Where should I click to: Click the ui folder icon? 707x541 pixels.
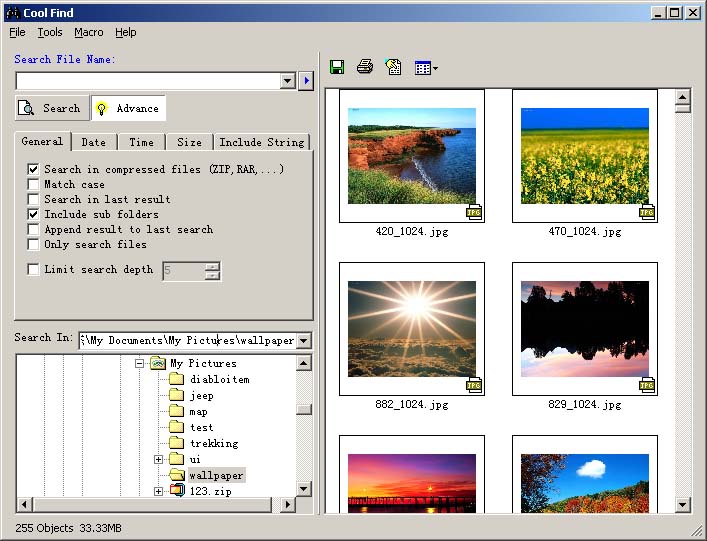click(176, 459)
